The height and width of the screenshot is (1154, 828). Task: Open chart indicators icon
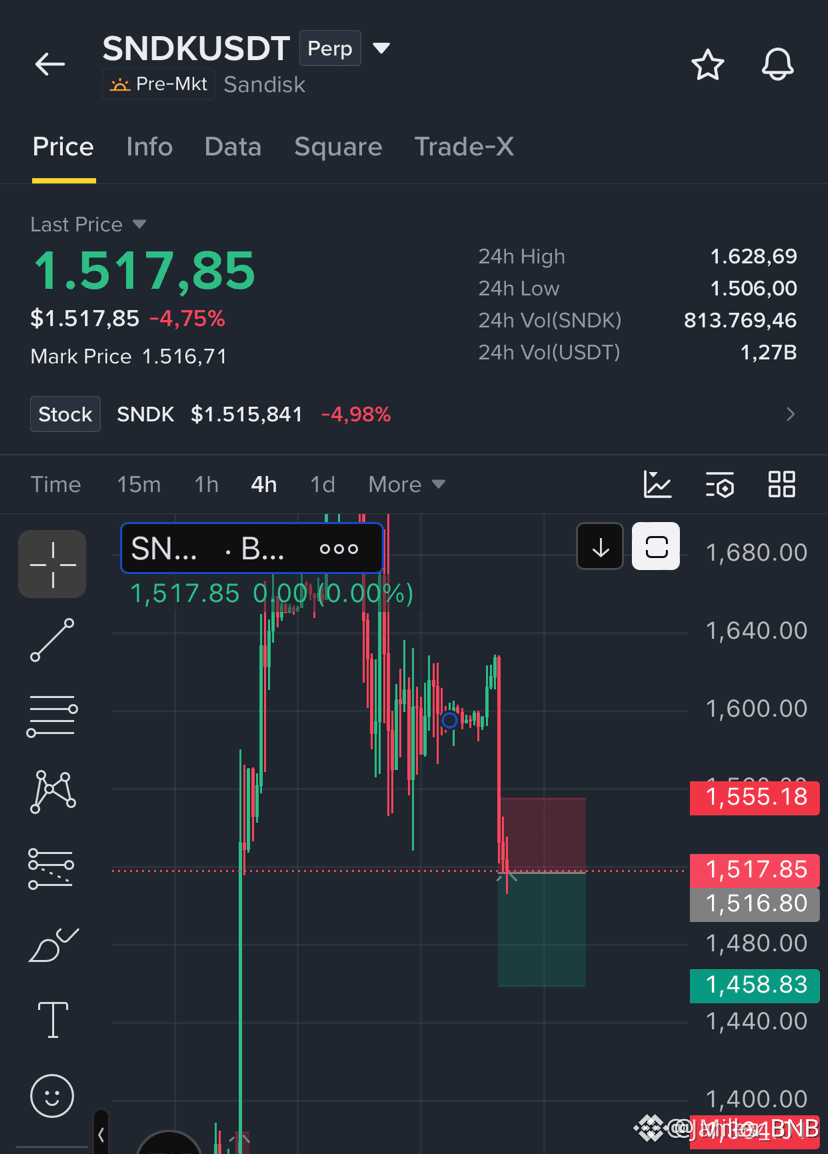657,484
